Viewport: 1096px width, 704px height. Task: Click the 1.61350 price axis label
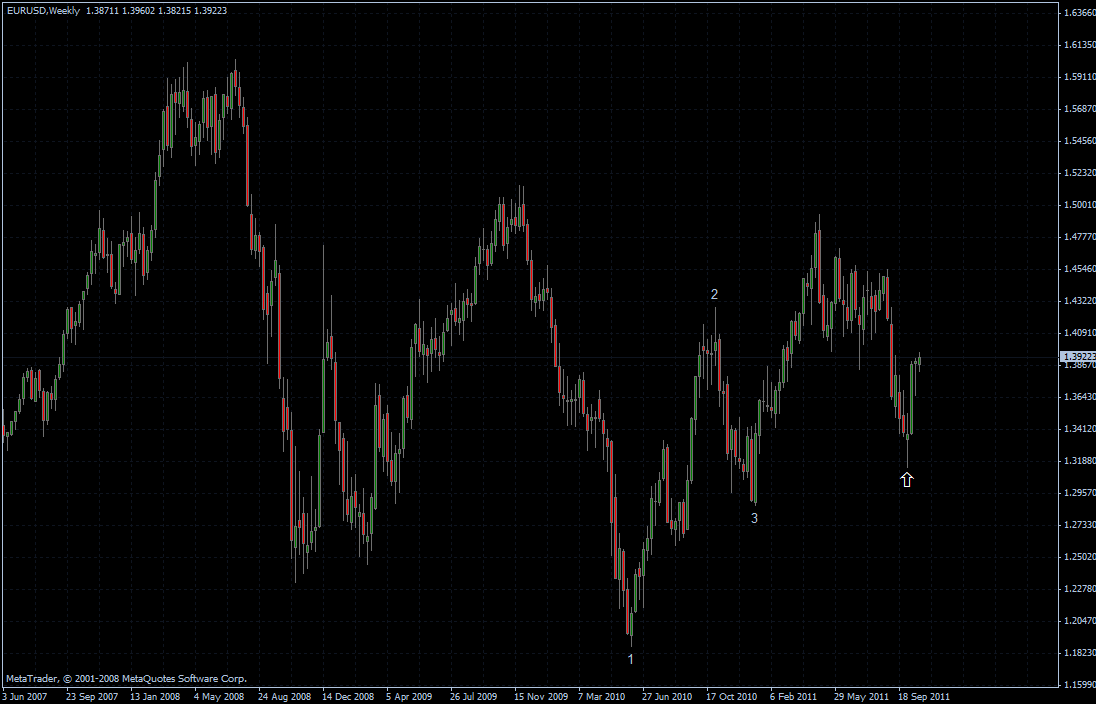(x=1080, y=45)
